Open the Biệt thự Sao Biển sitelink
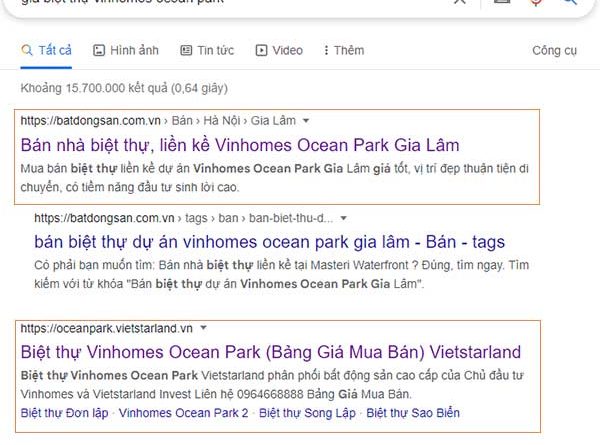The width and height of the screenshot is (600, 445). click(413, 413)
